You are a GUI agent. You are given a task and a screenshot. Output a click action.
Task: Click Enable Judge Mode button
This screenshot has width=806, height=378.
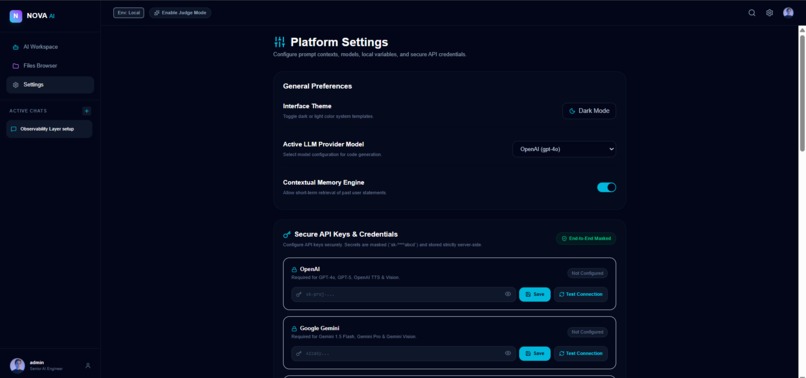tap(180, 13)
